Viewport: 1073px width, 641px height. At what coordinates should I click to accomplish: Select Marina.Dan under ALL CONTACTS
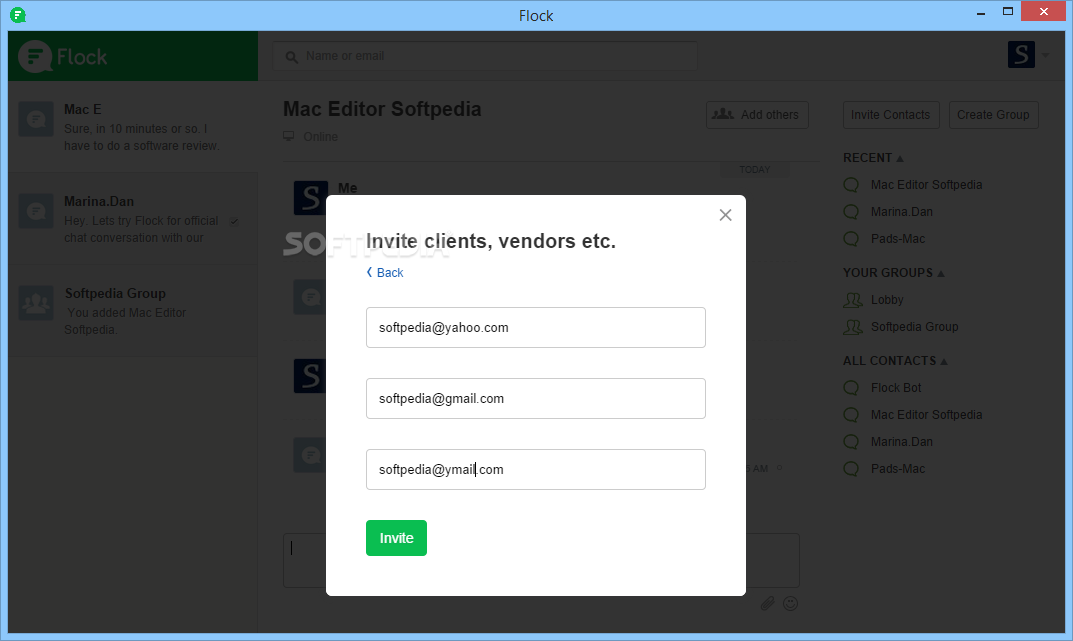(901, 442)
